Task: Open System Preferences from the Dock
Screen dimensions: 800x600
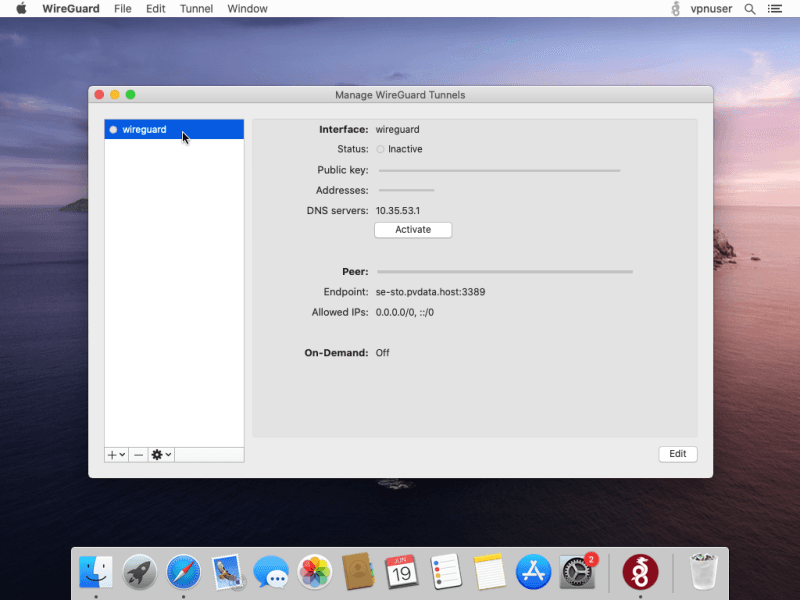Action: click(578, 572)
